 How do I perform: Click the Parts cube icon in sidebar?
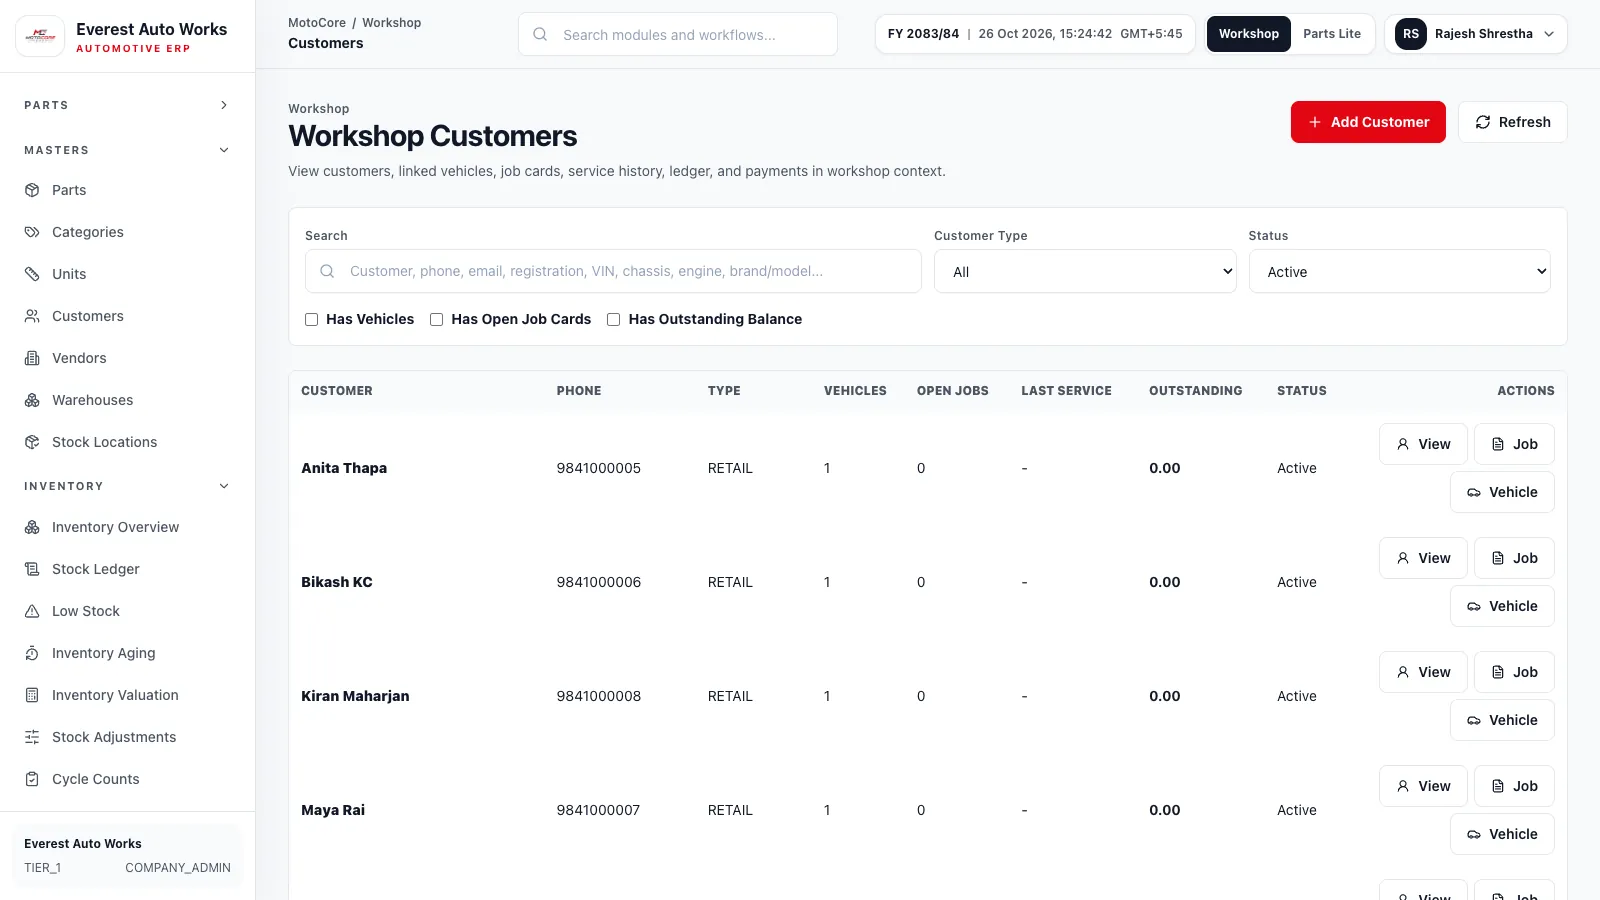tap(32, 190)
